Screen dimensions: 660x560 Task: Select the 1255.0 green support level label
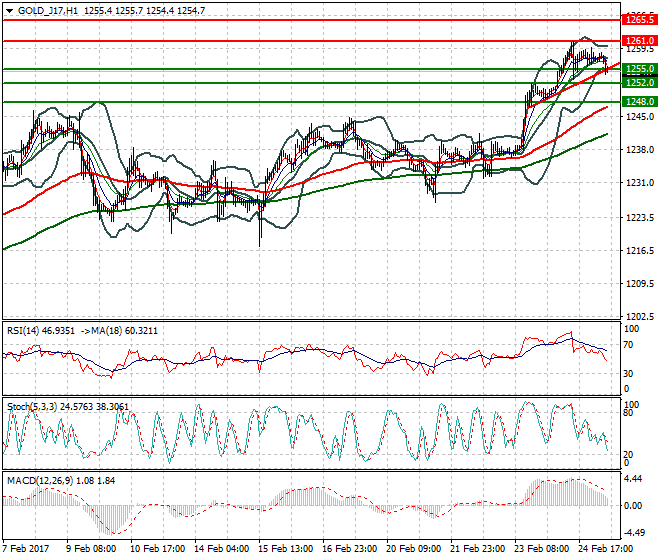pyautogui.click(x=640, y=69)
